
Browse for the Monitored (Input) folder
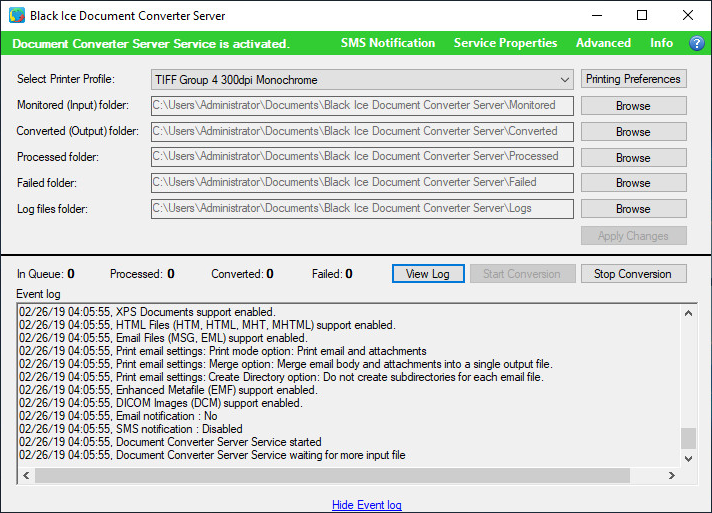click(x=633, y=106)
